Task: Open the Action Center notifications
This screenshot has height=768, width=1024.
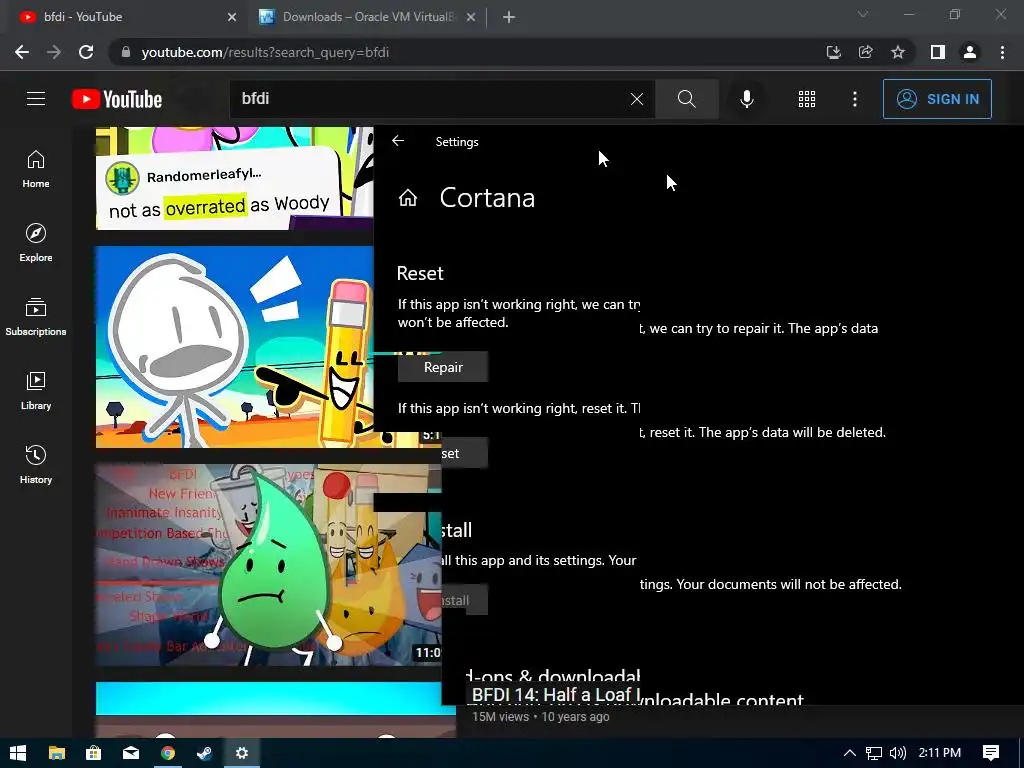Action: click(x=991, y=753)
